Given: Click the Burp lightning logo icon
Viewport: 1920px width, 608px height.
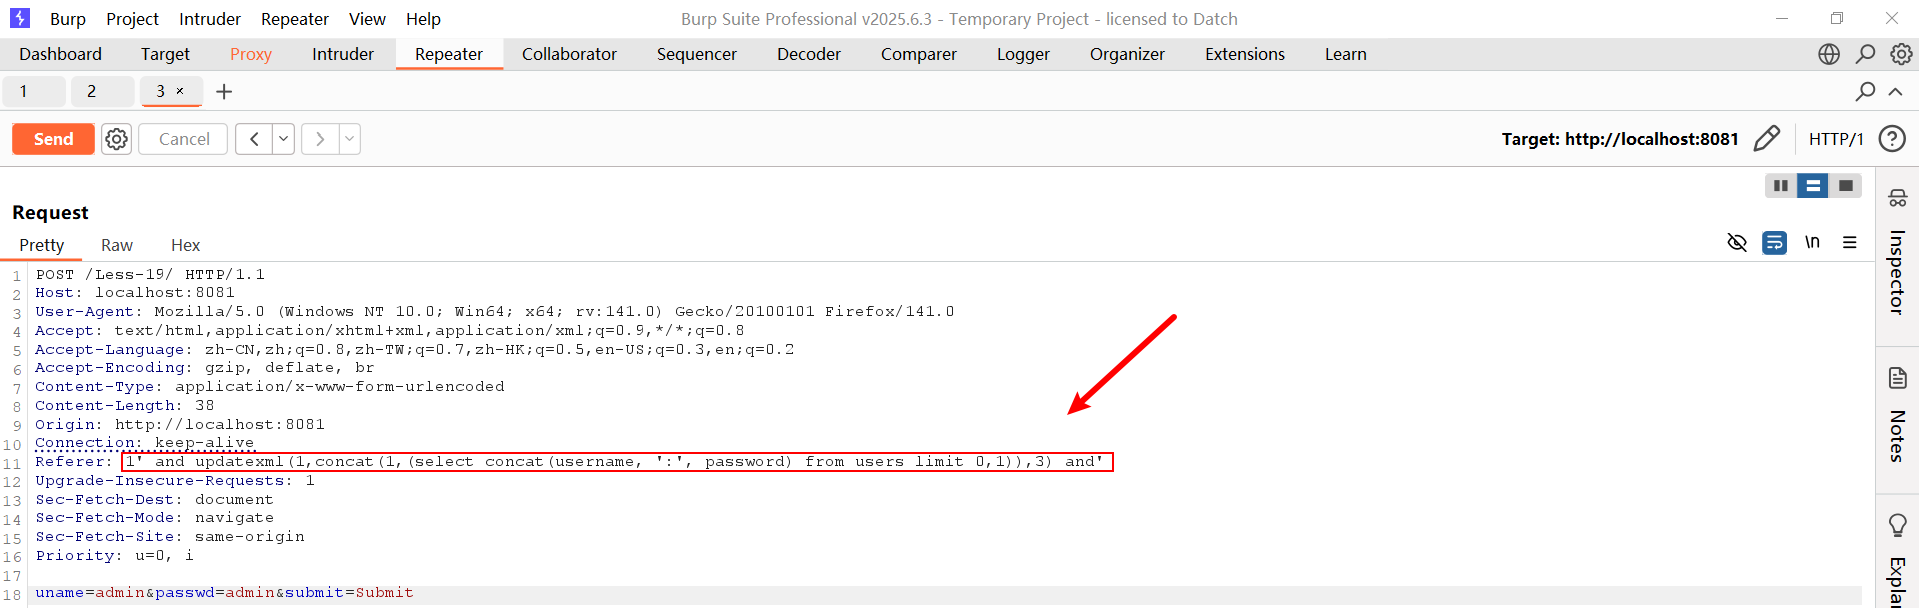Looking at the screenshot, I should coord(20,18).
